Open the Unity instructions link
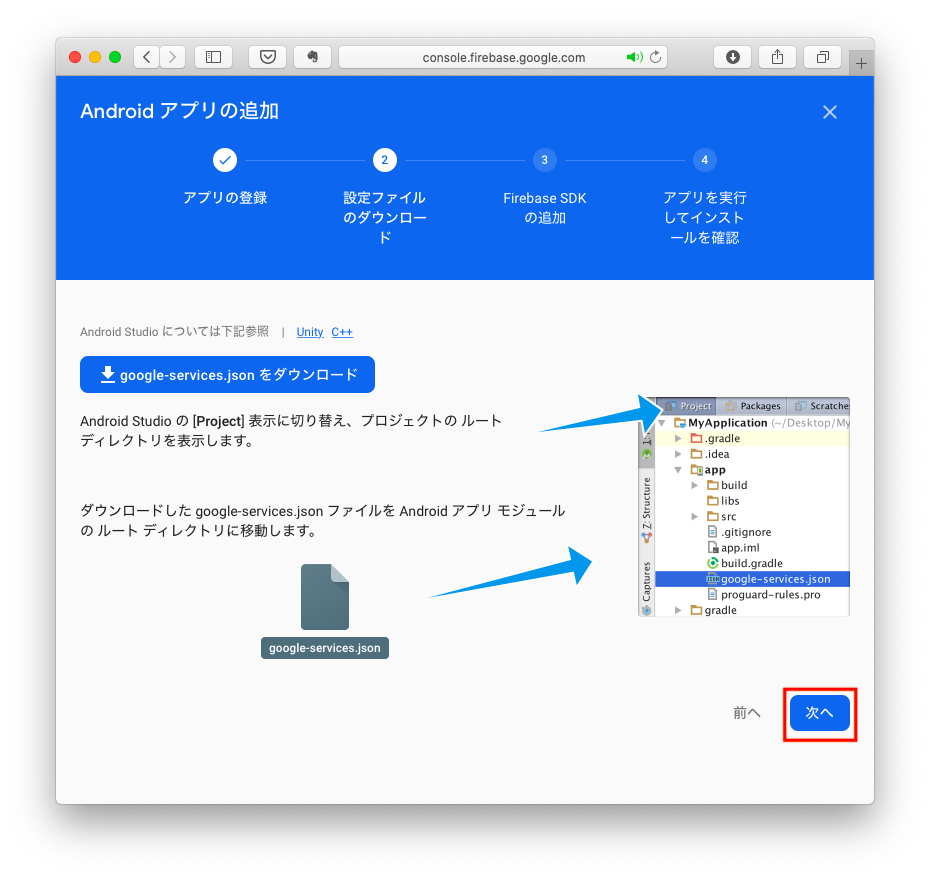Image resolution: width=930 pixels, height=878 pixels. coord(310,332)
